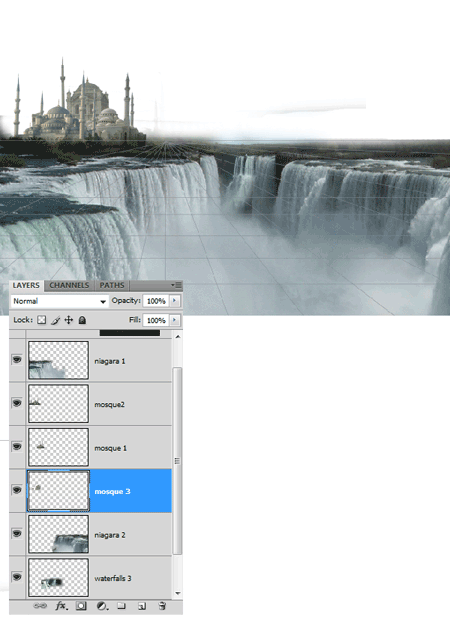Image resolution: width=450 pixels, height=617 pixels.
Task: Switch to the Paths tab
Action: tap(112, 285)
